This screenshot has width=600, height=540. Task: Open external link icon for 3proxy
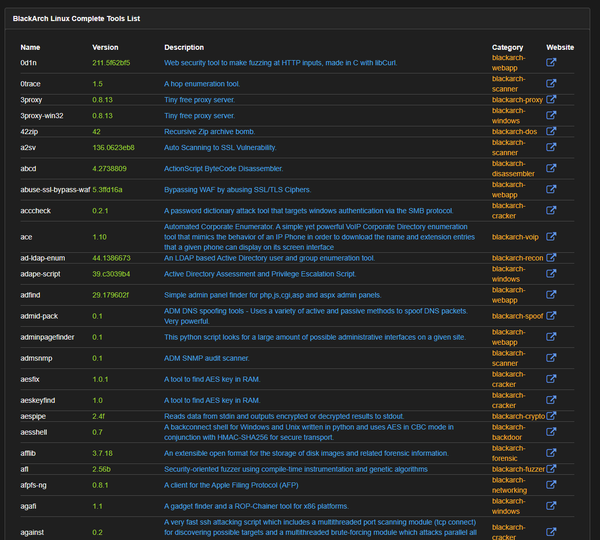[551, 100]
